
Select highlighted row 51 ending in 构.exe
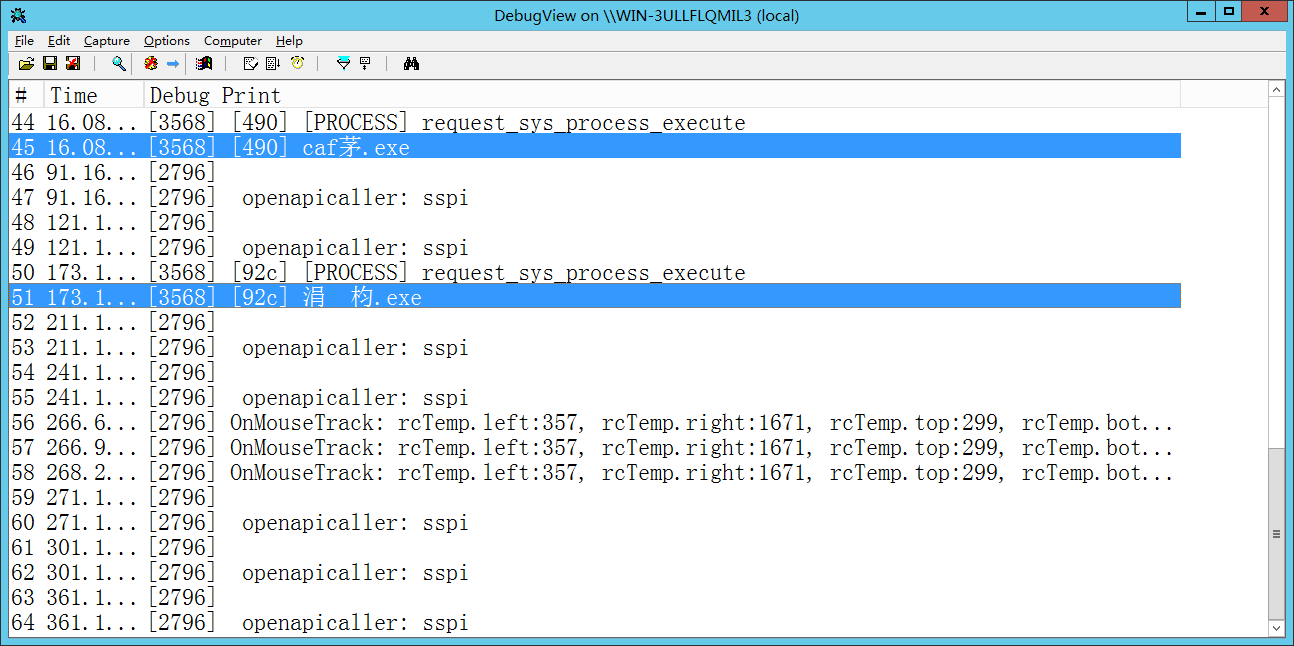[595, 297]
